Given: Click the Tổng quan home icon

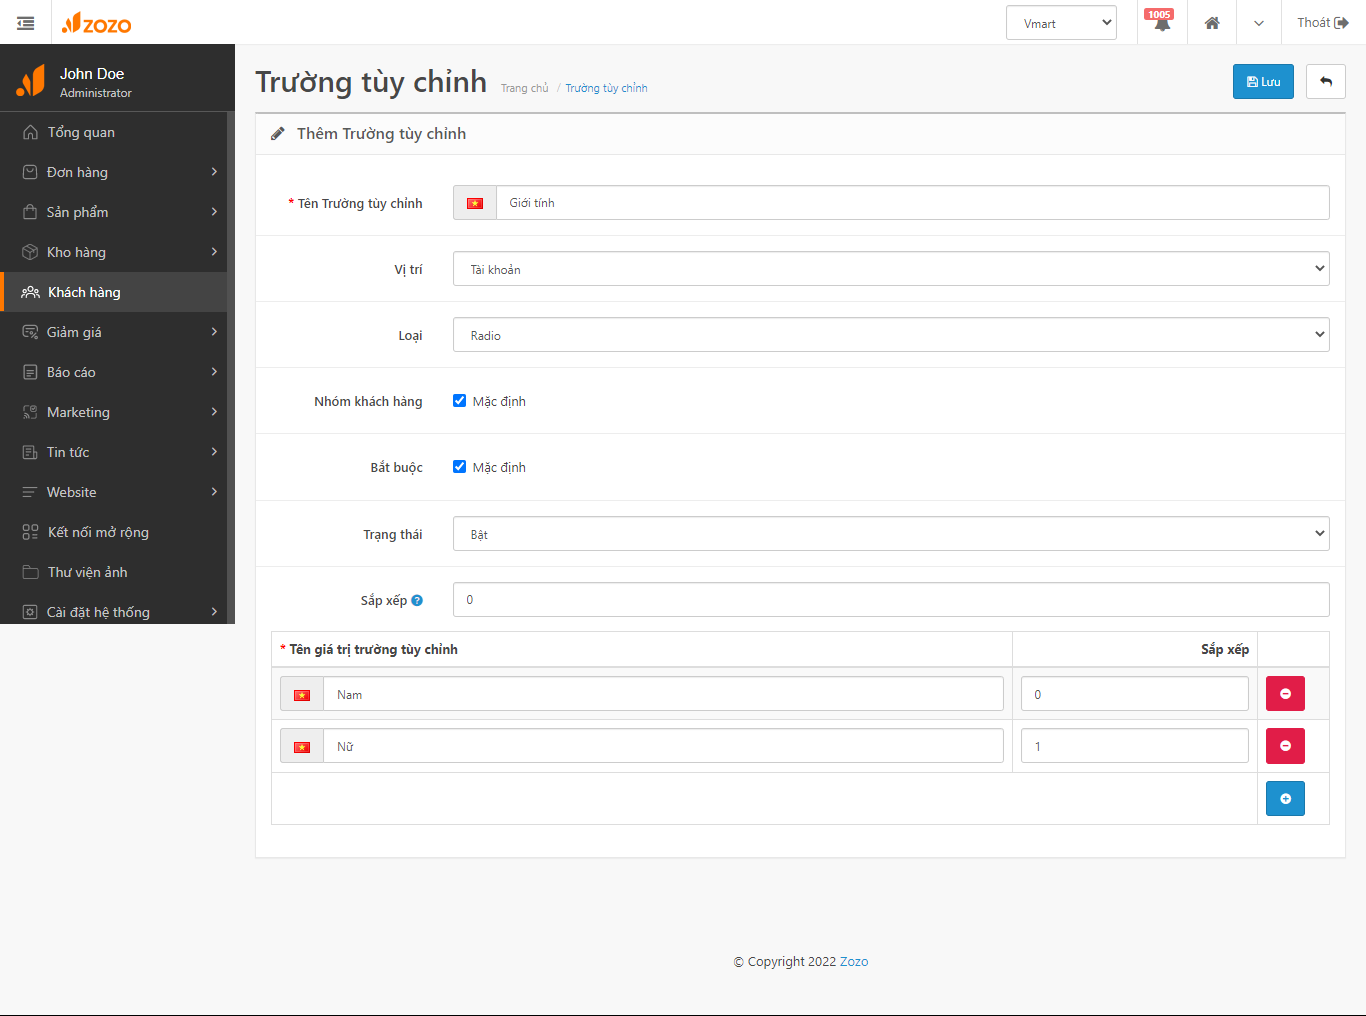Looking at the screenshot, I should pyautogui.click(x=30, y=132).
